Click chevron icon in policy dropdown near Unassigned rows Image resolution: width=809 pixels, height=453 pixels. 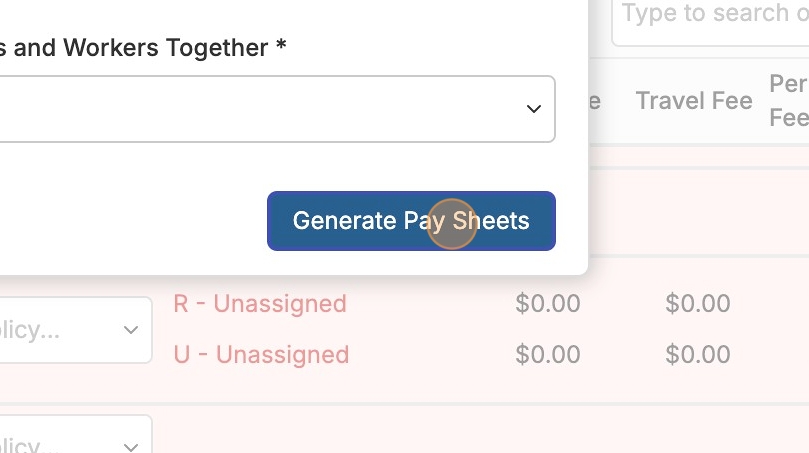tap(131, 329)
